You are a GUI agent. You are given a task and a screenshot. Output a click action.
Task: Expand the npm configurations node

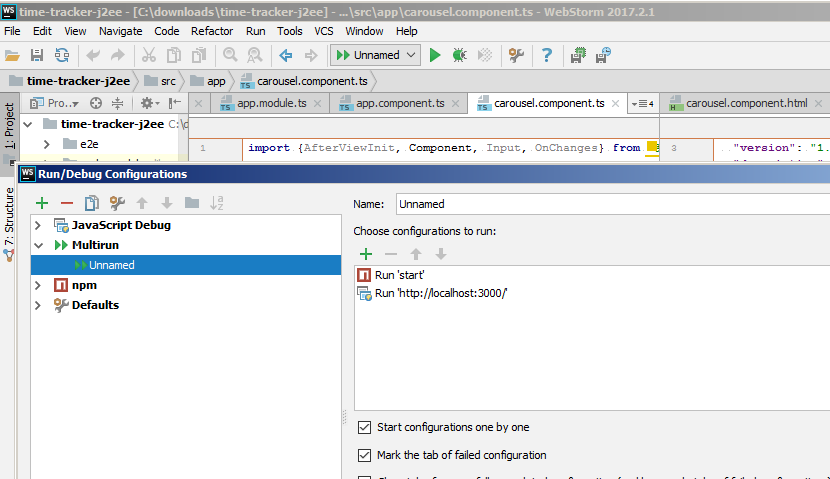tap(38, 285)
